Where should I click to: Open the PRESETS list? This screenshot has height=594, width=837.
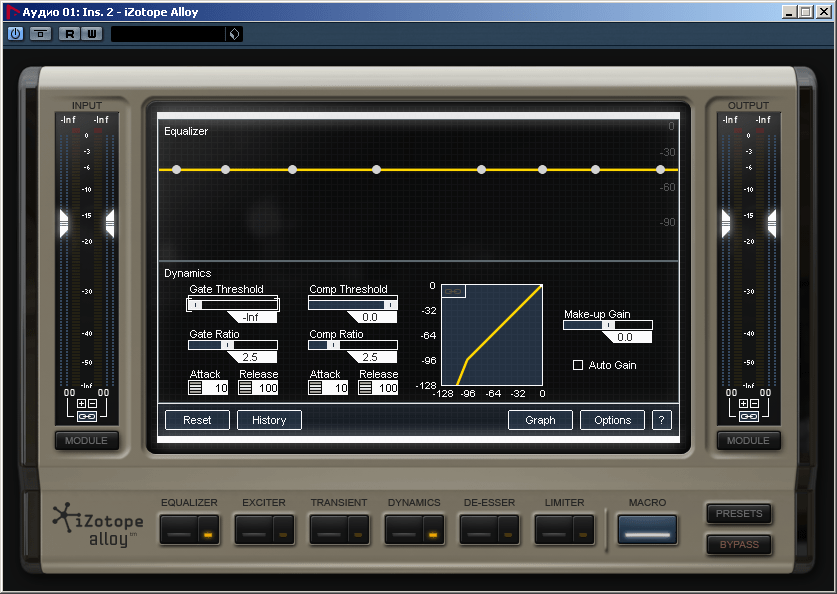pos(739,514)
